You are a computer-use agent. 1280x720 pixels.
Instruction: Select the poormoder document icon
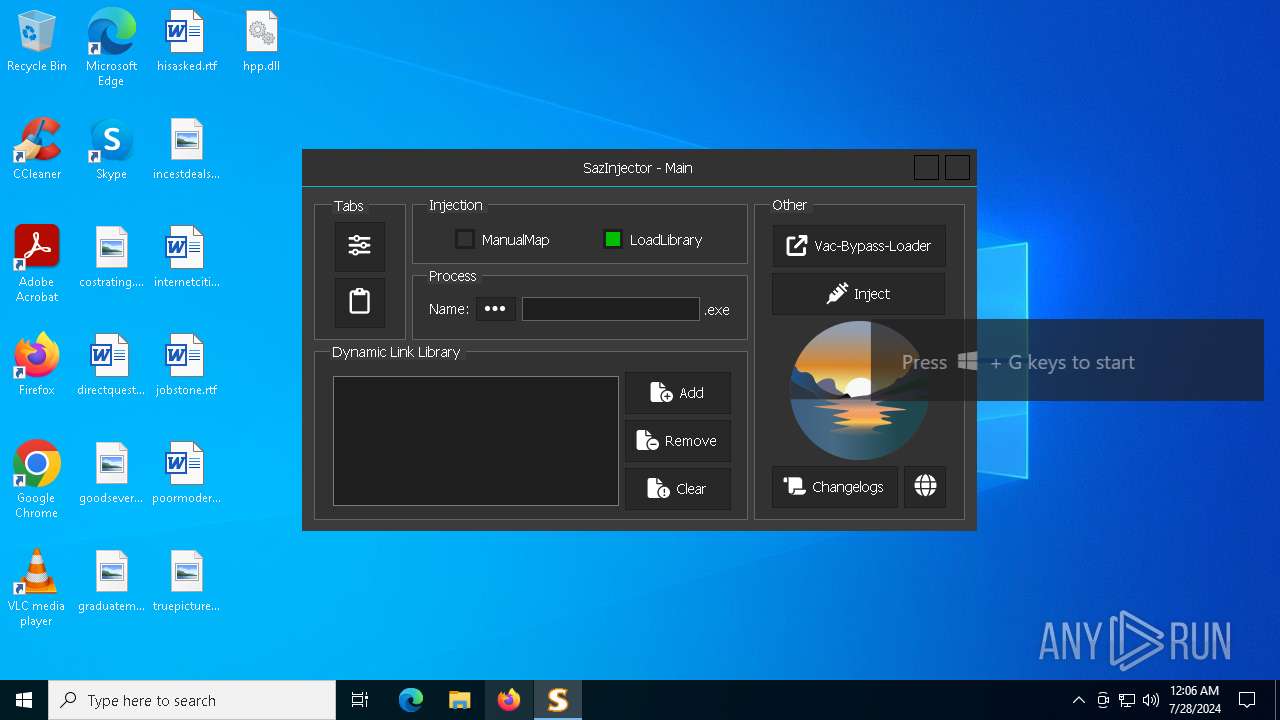tap(186, 474)
